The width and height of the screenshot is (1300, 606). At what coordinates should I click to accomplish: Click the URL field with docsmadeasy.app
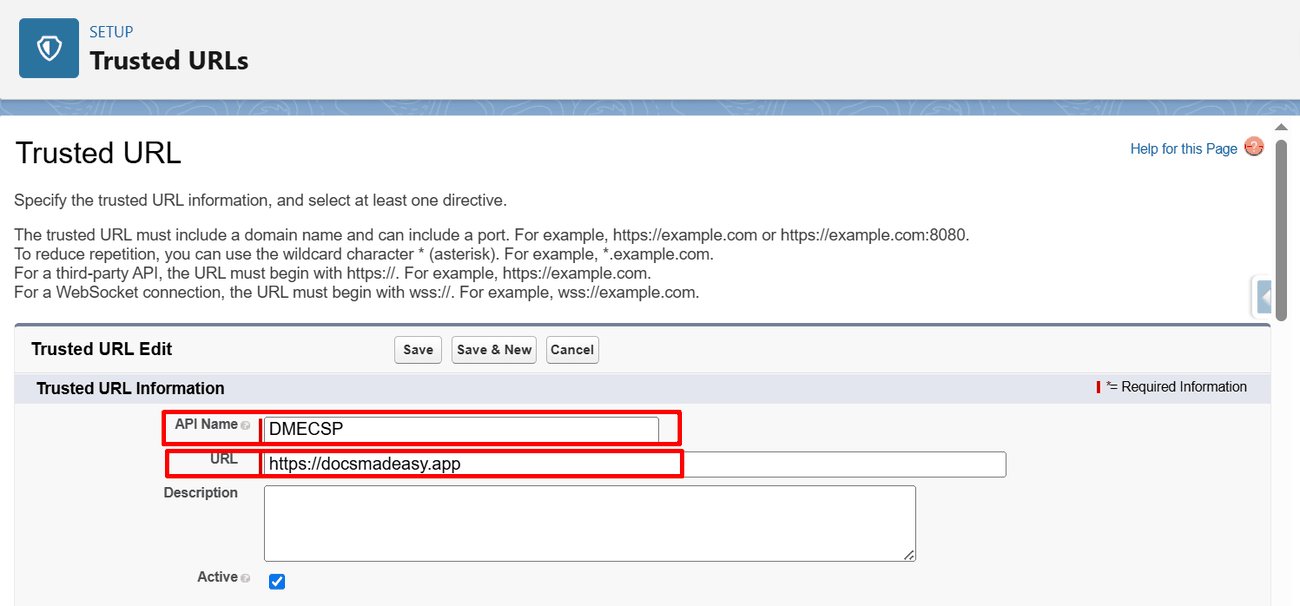pyautogui.click(x=635, y=464)
